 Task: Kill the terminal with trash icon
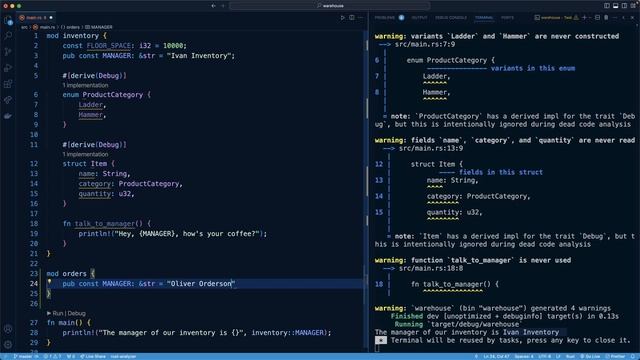606,18
